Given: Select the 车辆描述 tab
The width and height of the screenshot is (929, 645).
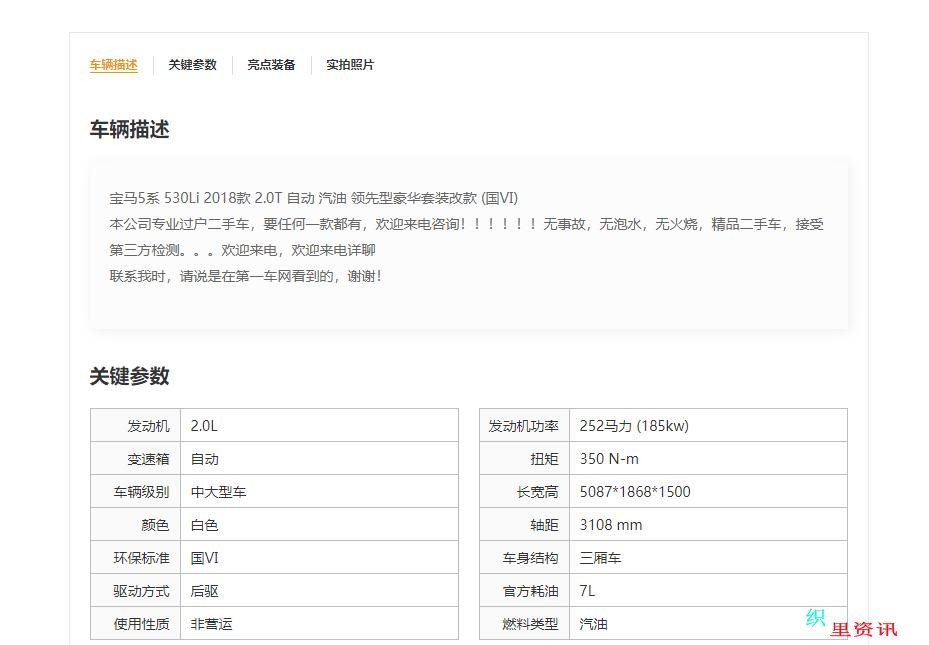Looking at the screenshot, I should pos(114,65).
